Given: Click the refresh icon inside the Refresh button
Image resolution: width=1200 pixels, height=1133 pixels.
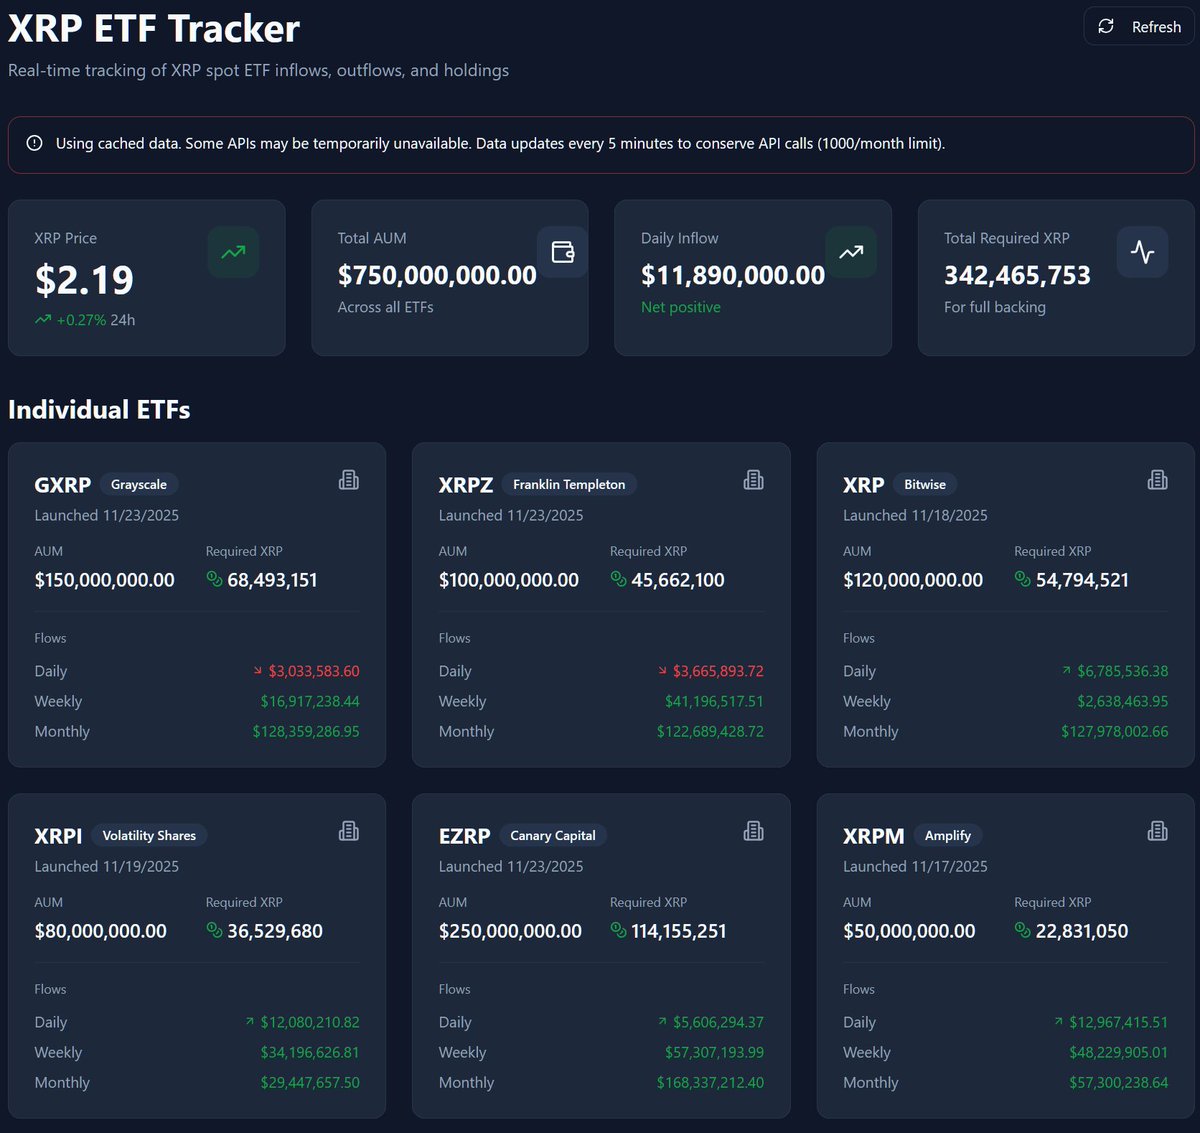Looking at the screenshot, I should pyautogui.click(x=1106, y=26).
